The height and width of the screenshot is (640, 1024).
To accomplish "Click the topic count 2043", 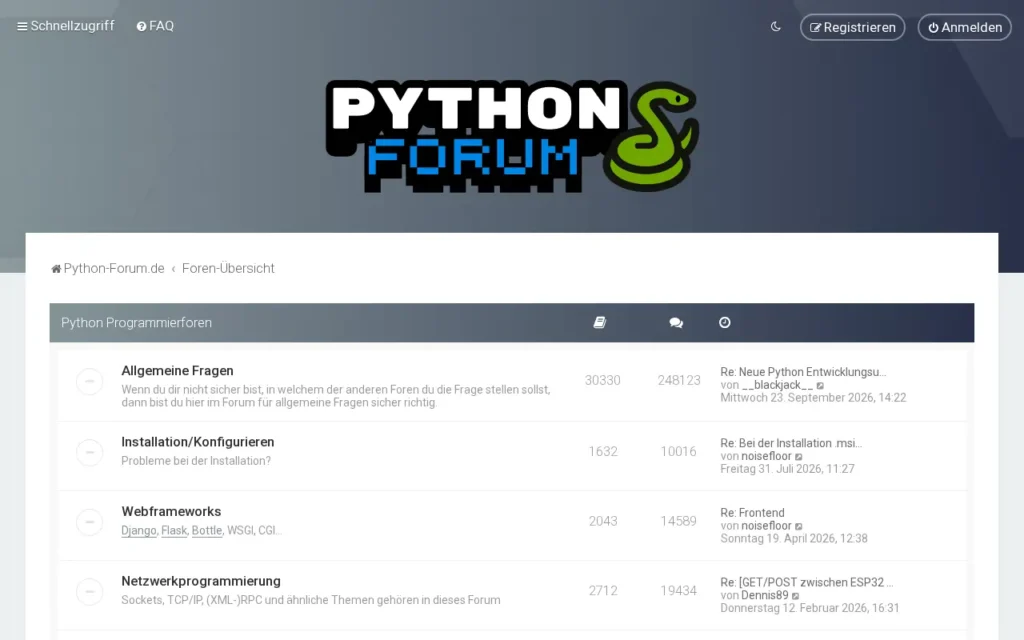I will pyautogui.click(x=603, y=521).
